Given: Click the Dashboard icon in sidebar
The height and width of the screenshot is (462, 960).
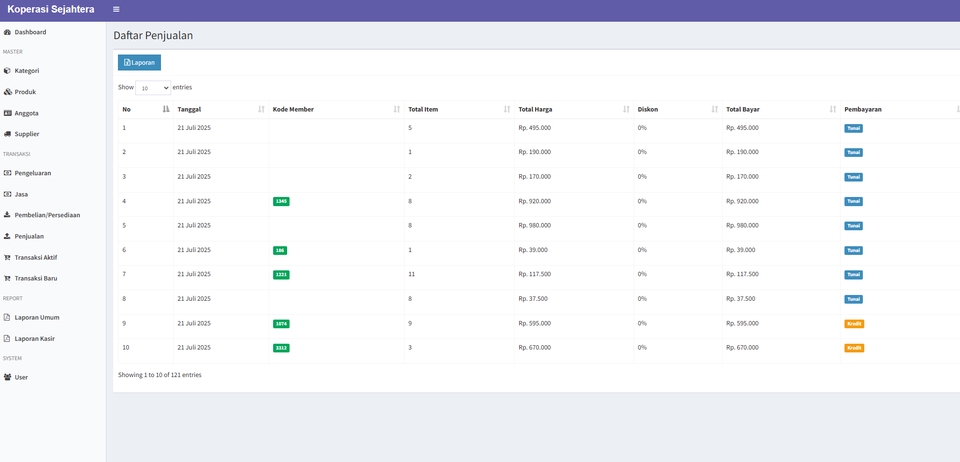Looking at the screenshot, I should click(x=7, y=32).
